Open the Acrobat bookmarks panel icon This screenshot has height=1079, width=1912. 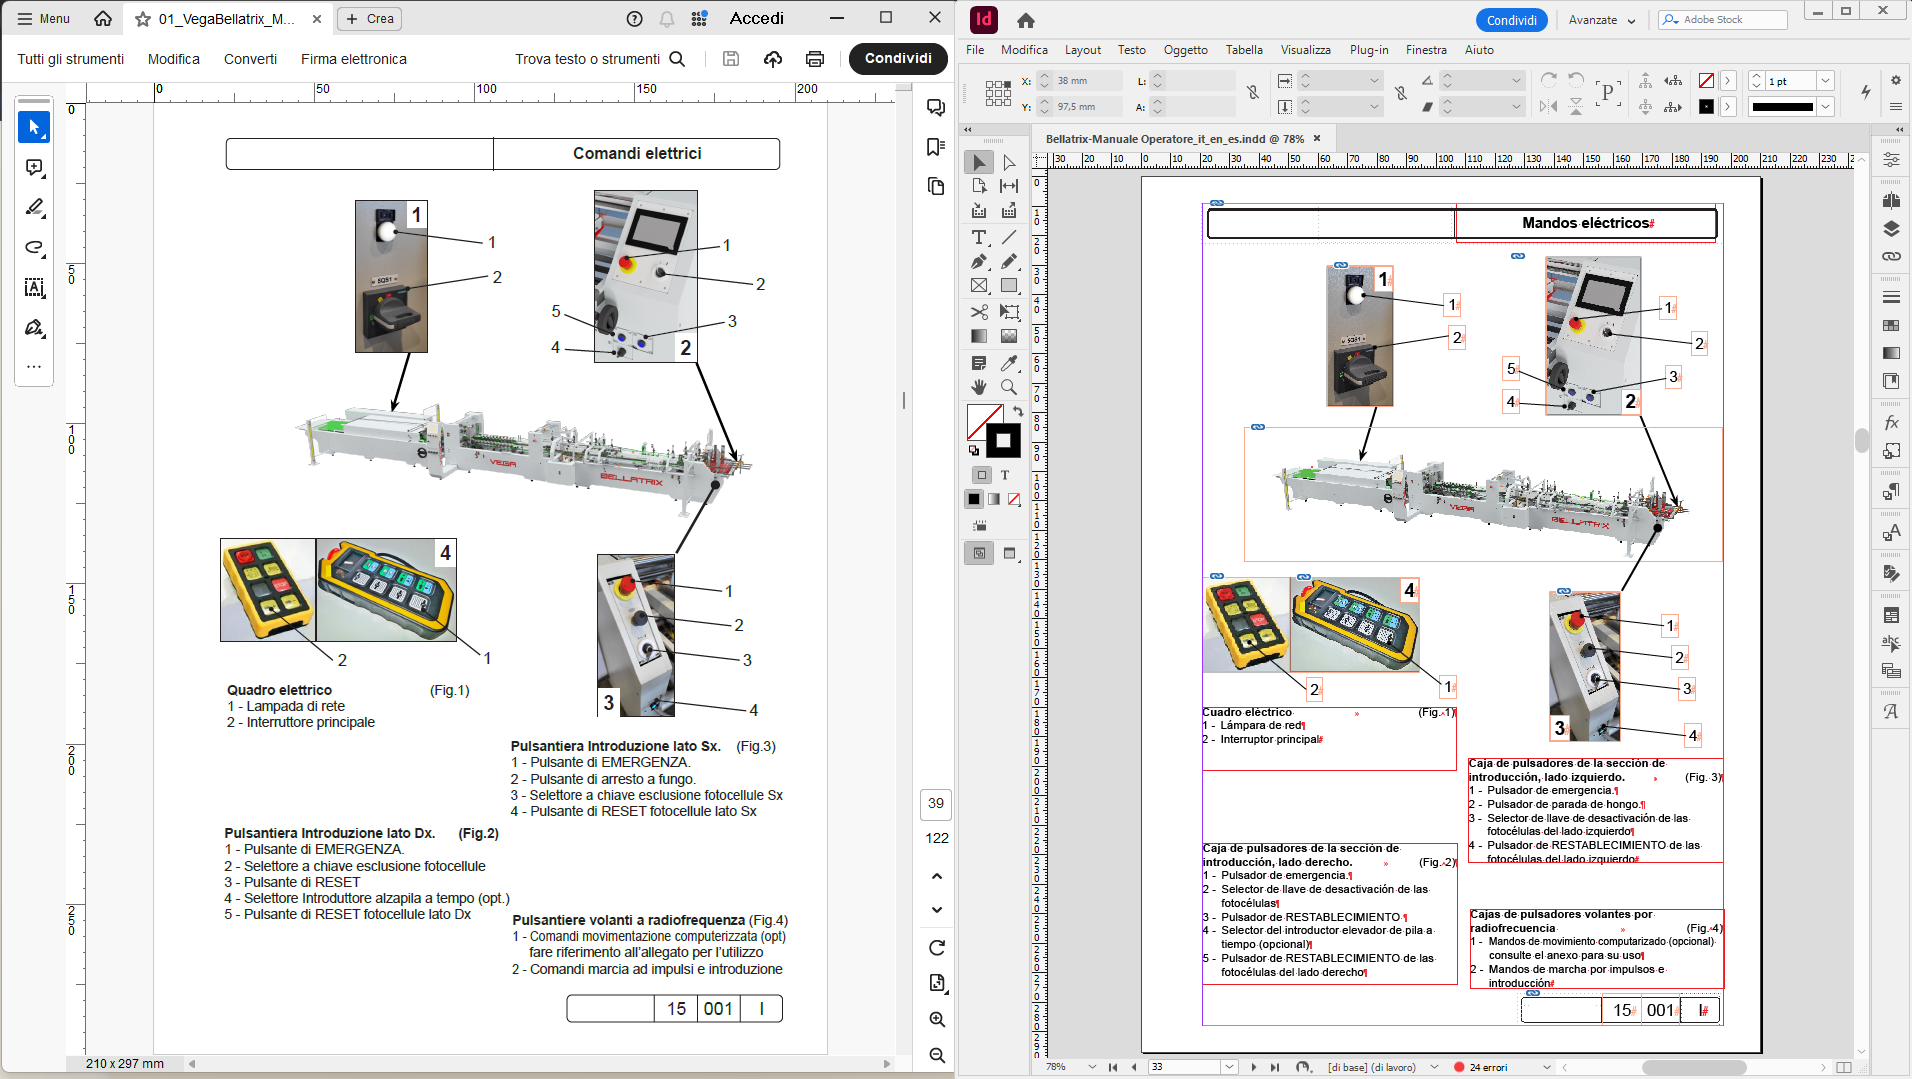coord(936,147)
